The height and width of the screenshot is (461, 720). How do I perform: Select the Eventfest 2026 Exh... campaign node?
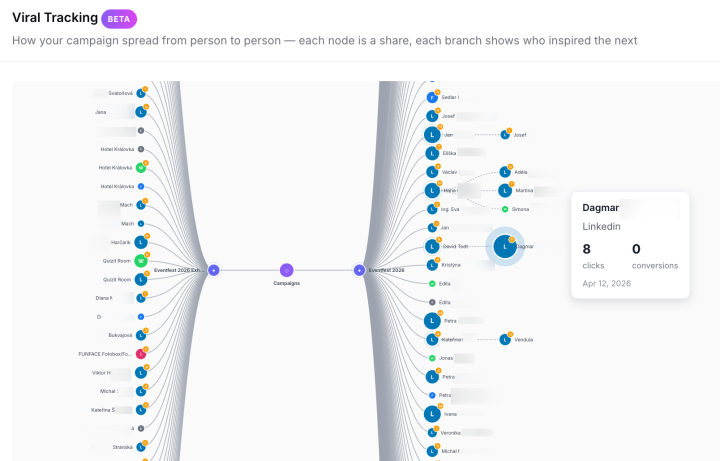[x=214, y=270]
